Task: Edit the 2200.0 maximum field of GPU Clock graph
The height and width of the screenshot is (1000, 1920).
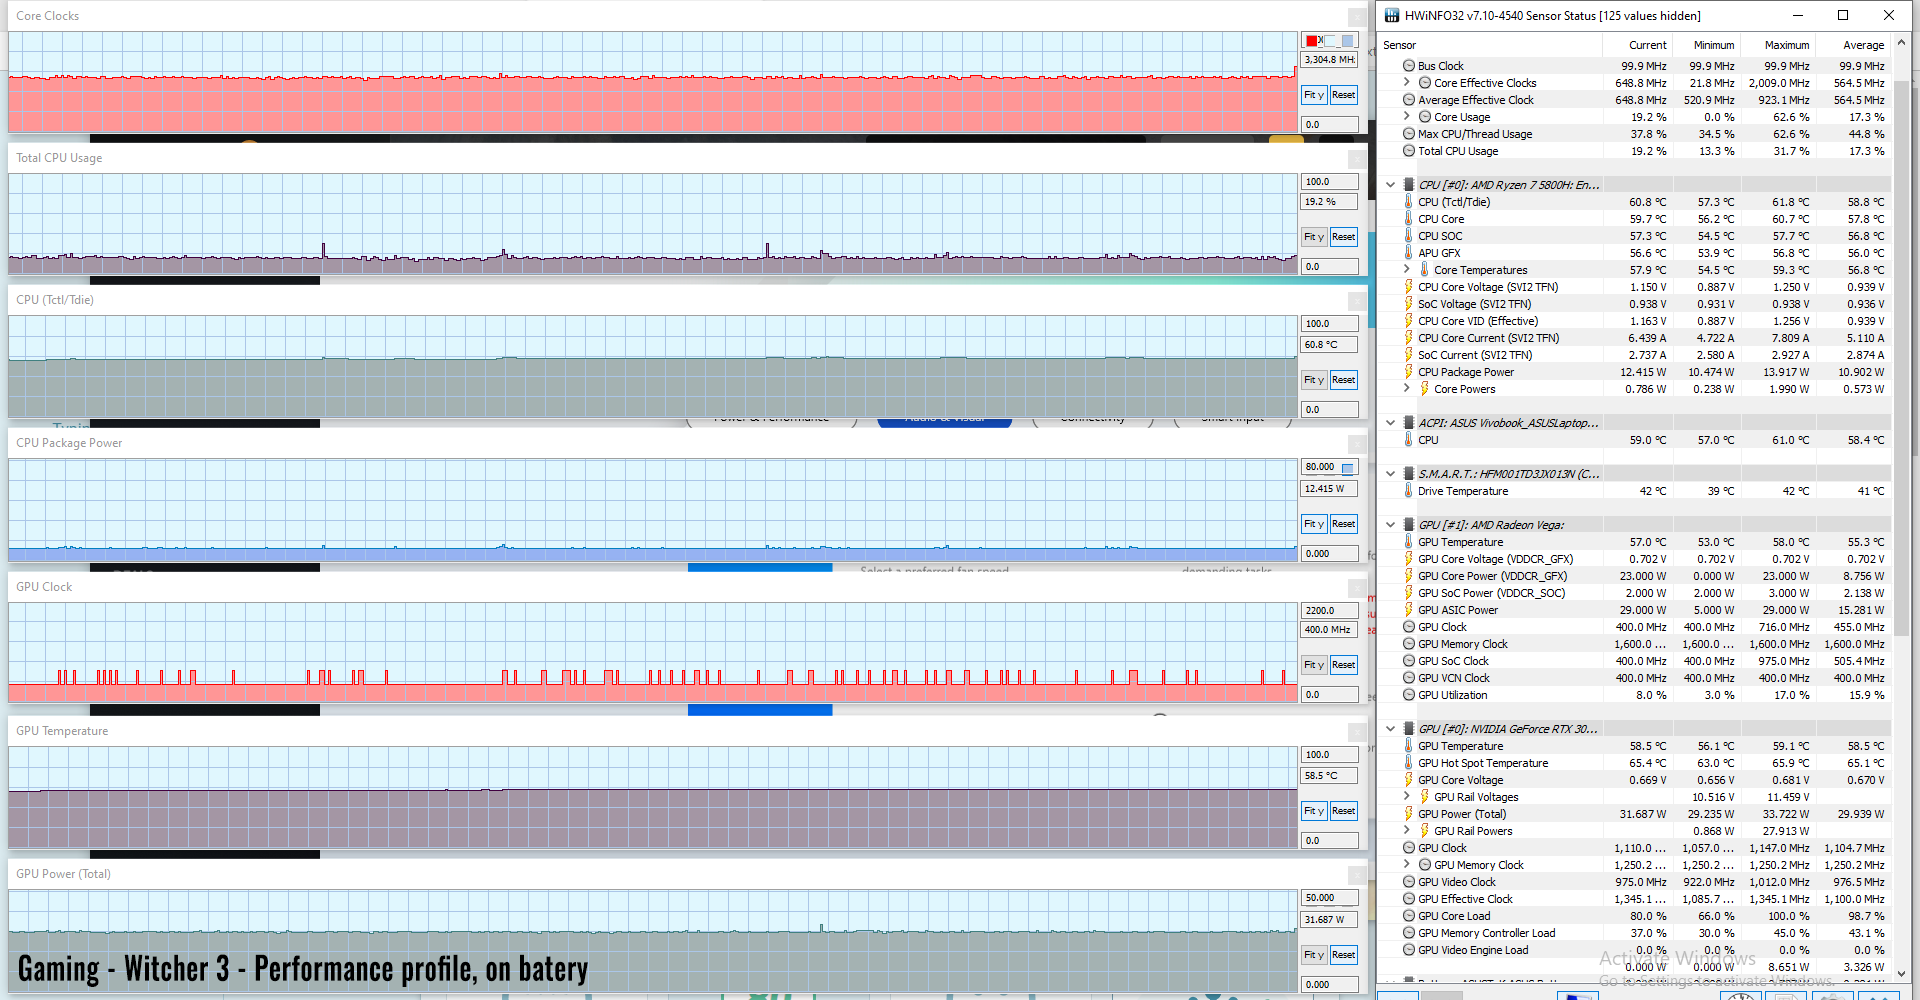Action: pyautogui.click(x=1328, y=610)
